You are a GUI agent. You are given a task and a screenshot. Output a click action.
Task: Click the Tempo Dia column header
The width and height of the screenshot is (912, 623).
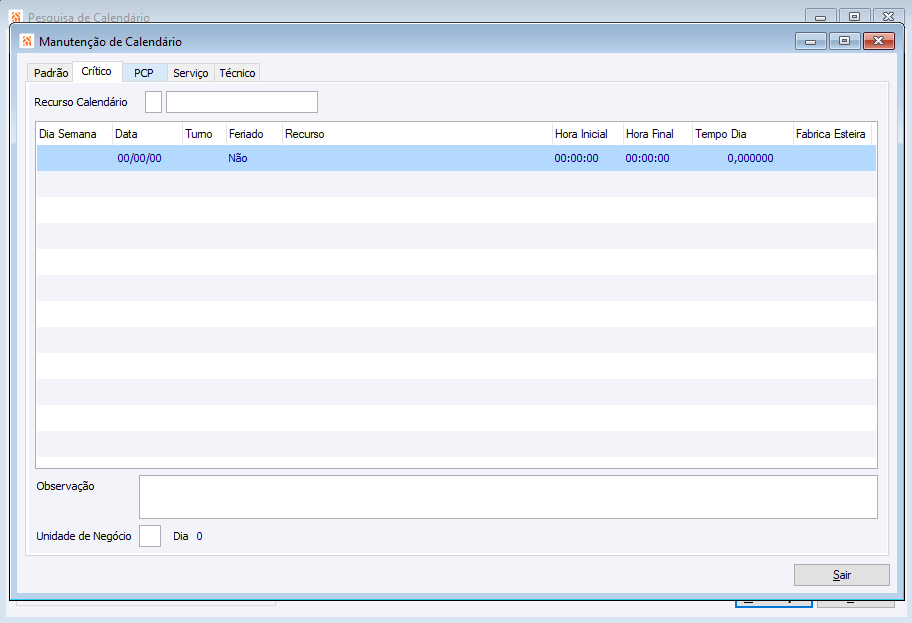tap(742, 134)
